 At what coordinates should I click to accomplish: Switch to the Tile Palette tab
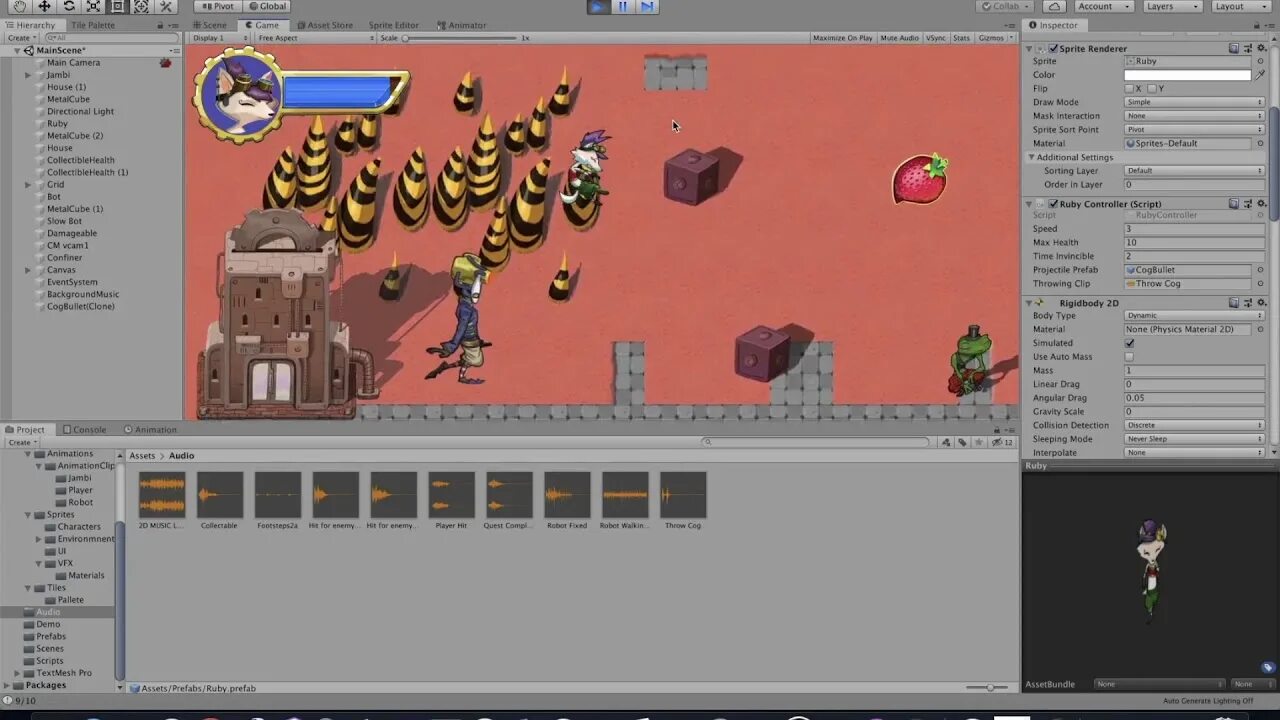[92, 25]
